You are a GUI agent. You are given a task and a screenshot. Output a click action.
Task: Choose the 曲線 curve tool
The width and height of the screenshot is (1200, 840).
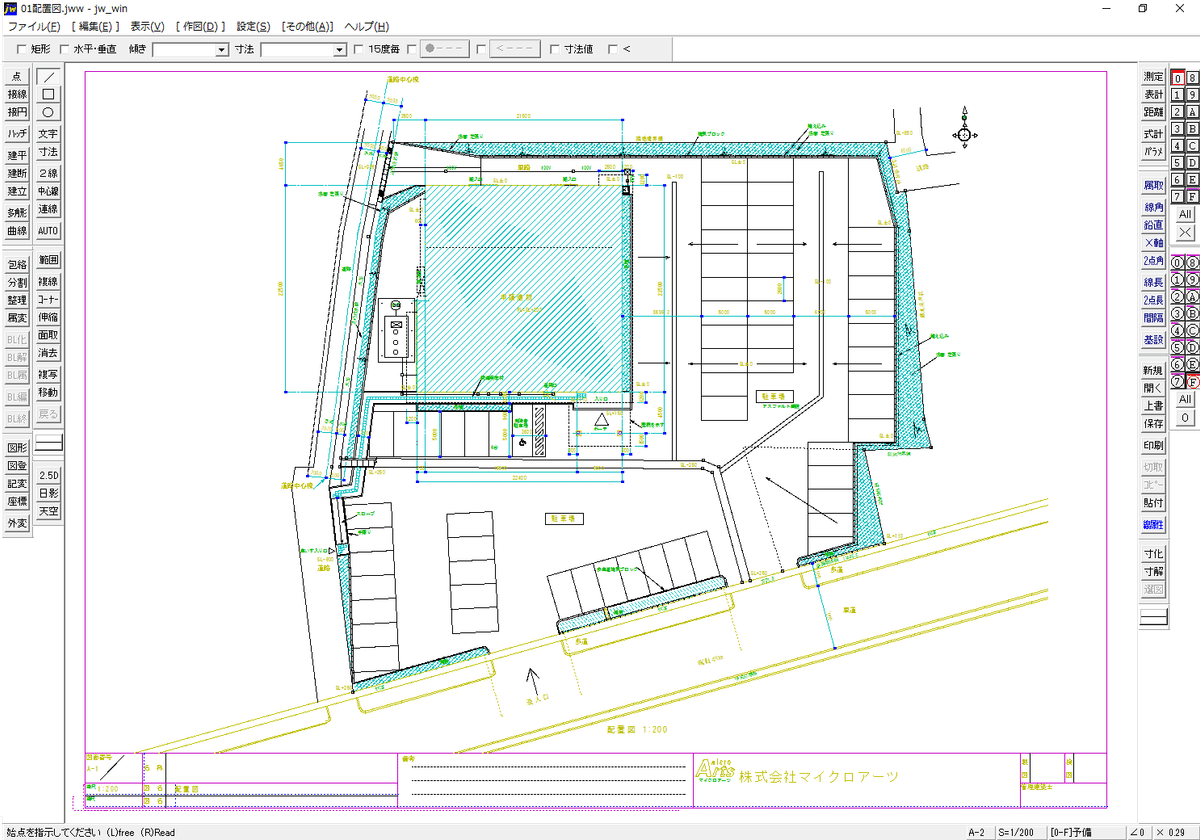click(x=17, y=230)
